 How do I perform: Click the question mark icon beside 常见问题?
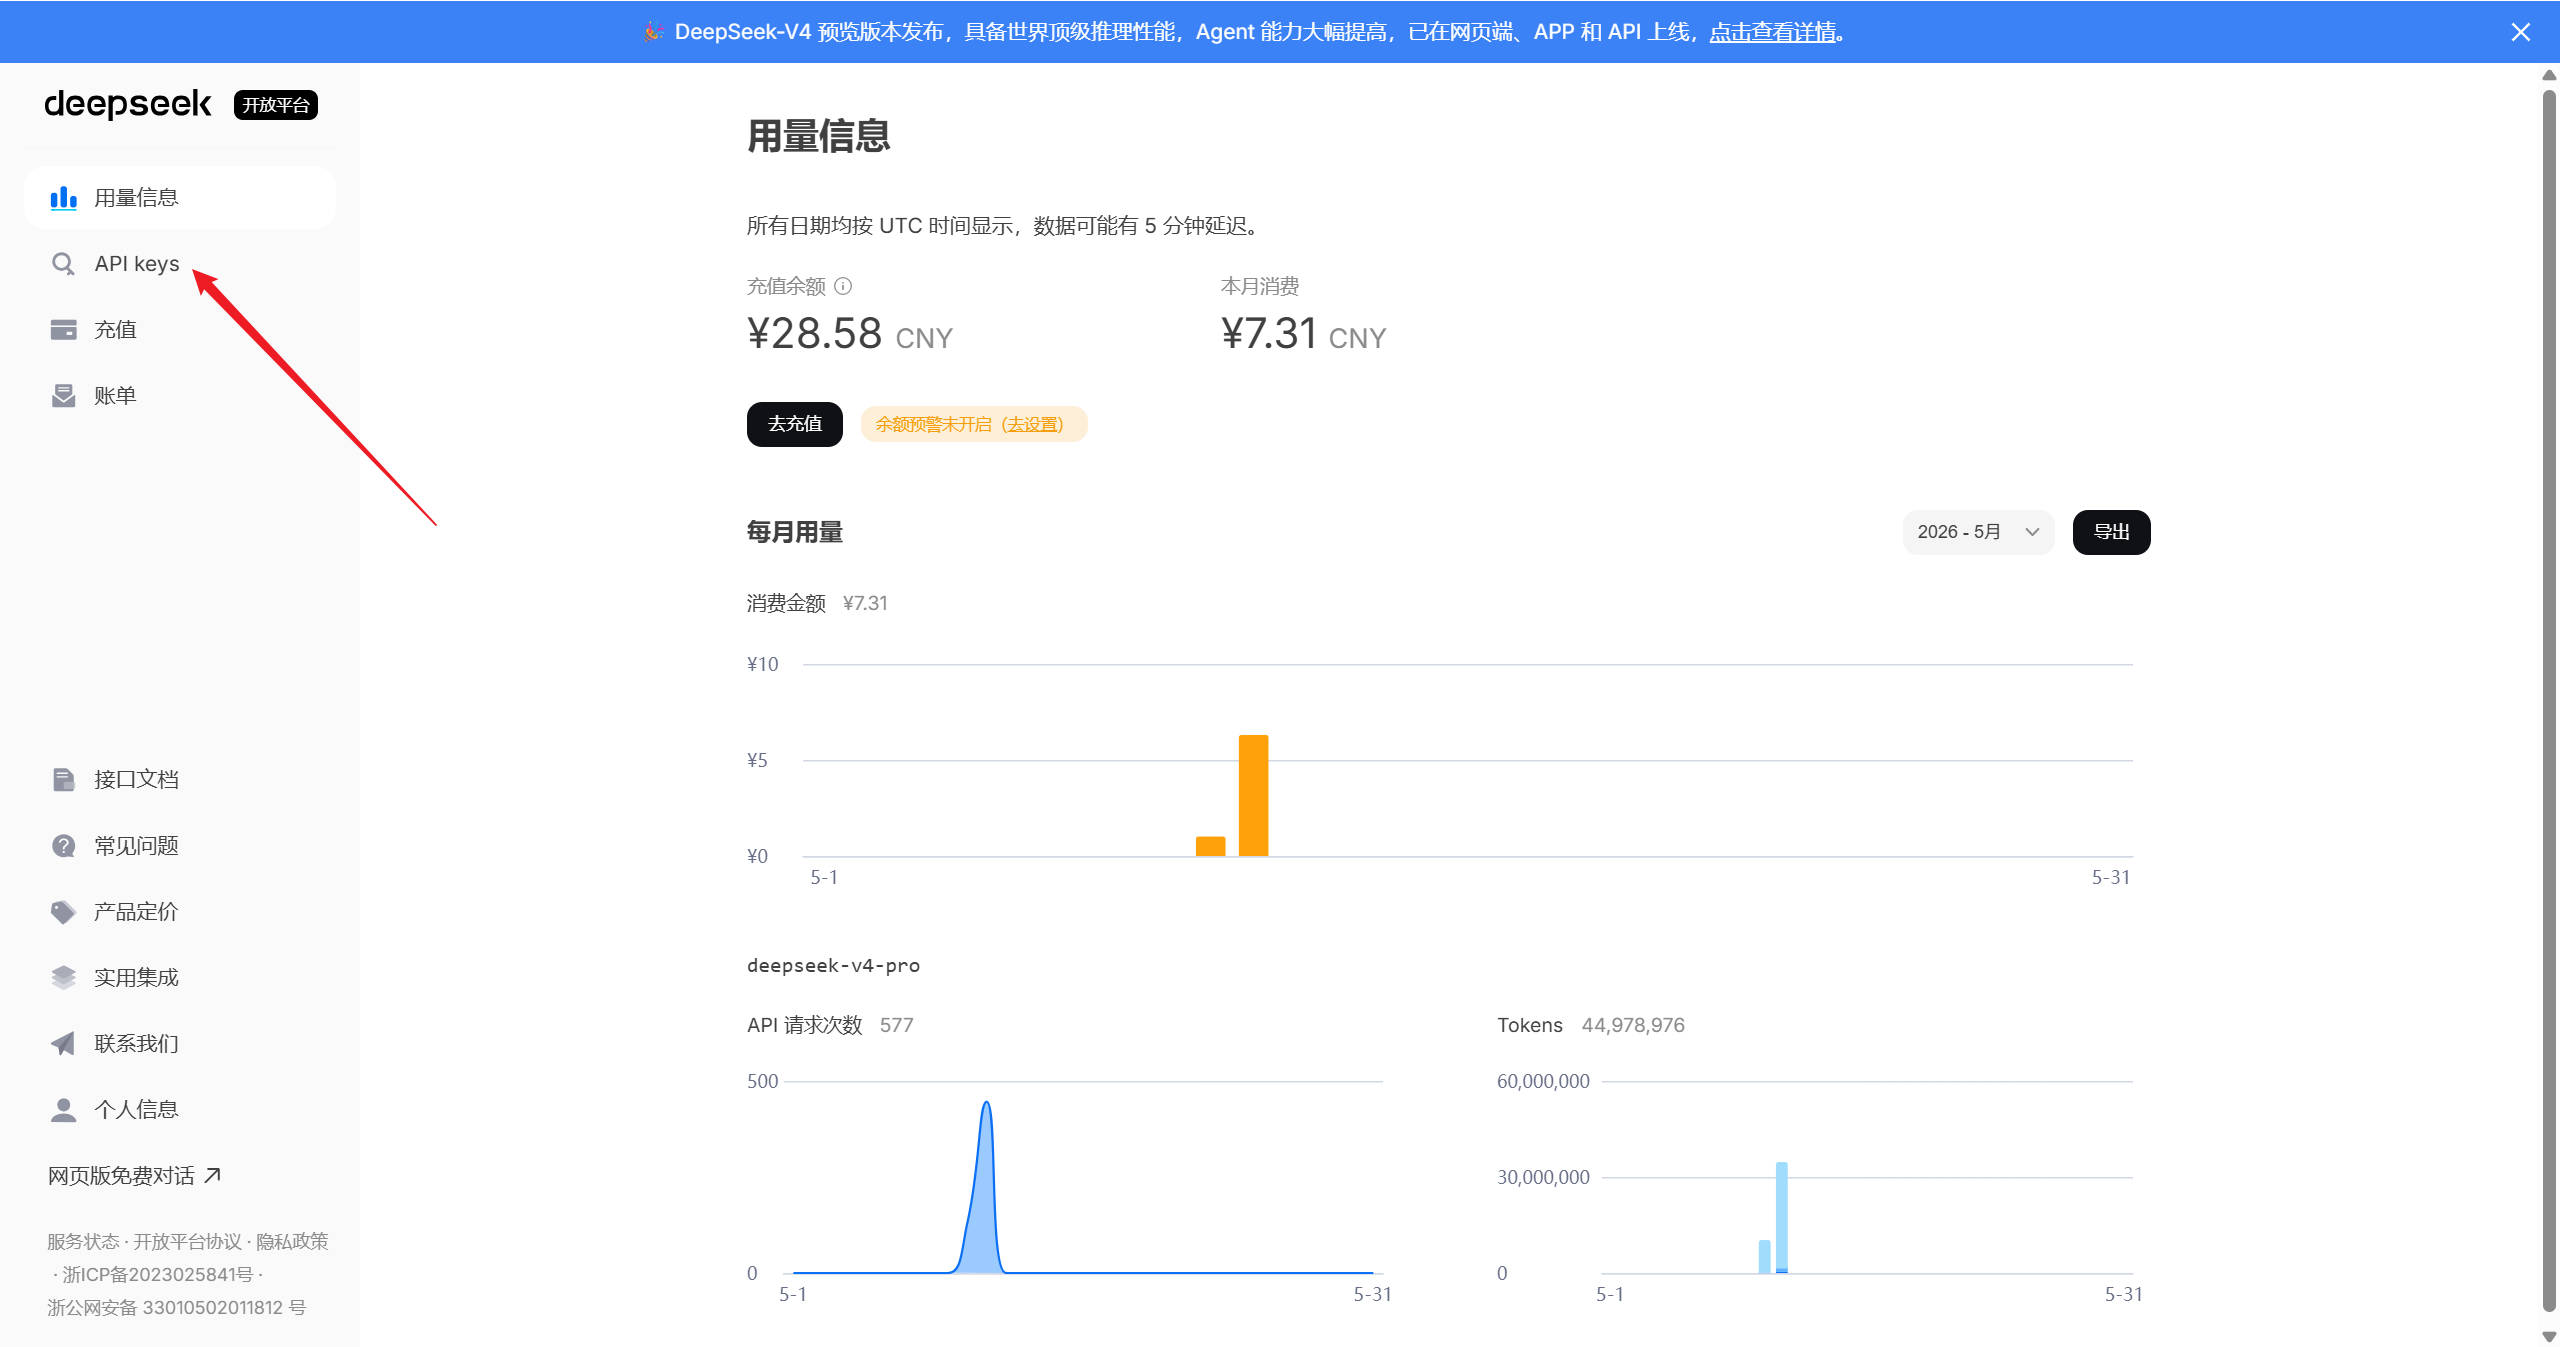coord(63,846)
